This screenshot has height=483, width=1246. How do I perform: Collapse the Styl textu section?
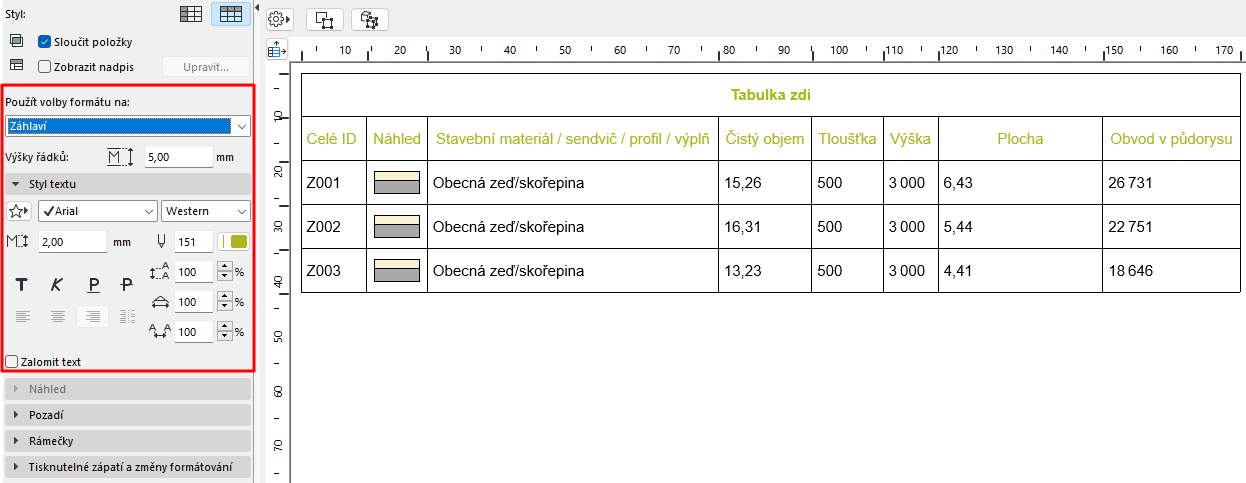coord(128,184)
